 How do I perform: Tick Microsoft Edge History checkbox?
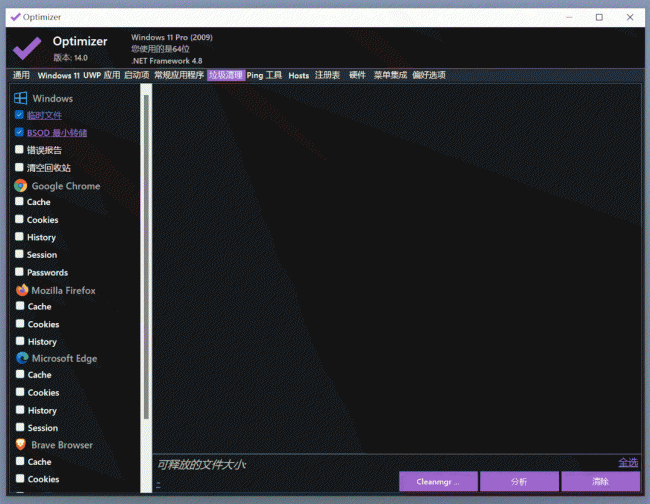(x=20, y=410)
